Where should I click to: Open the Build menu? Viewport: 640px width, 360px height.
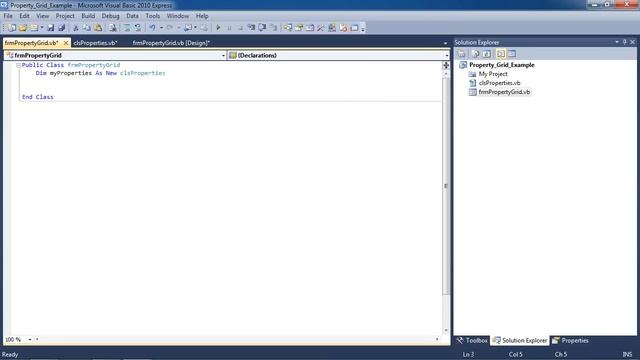coord(88,16)
